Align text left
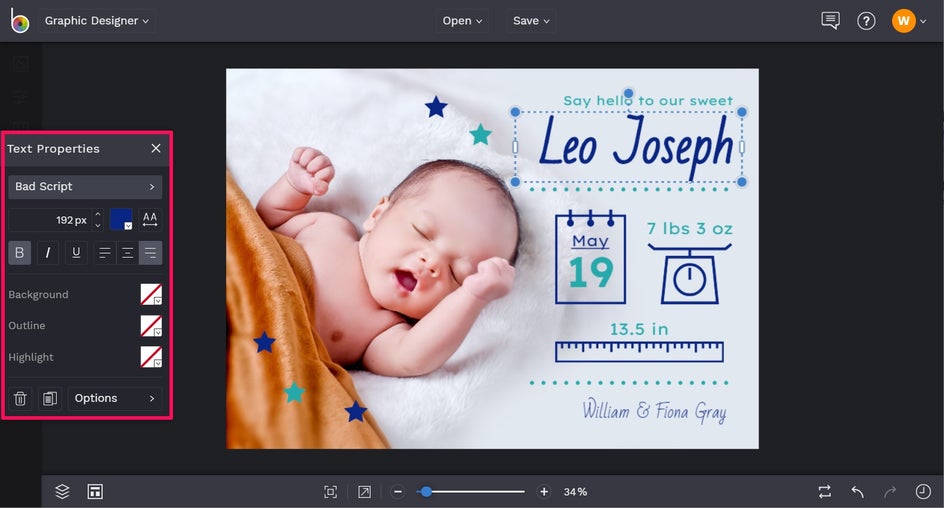The image size is (944, 508). coord(105,253)
